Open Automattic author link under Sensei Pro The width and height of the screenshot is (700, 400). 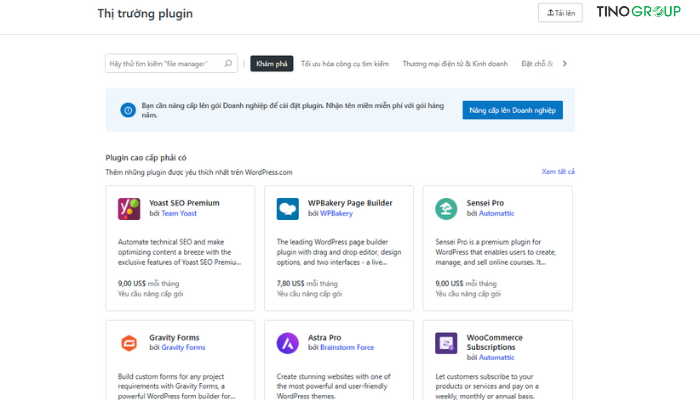point(496,213)
